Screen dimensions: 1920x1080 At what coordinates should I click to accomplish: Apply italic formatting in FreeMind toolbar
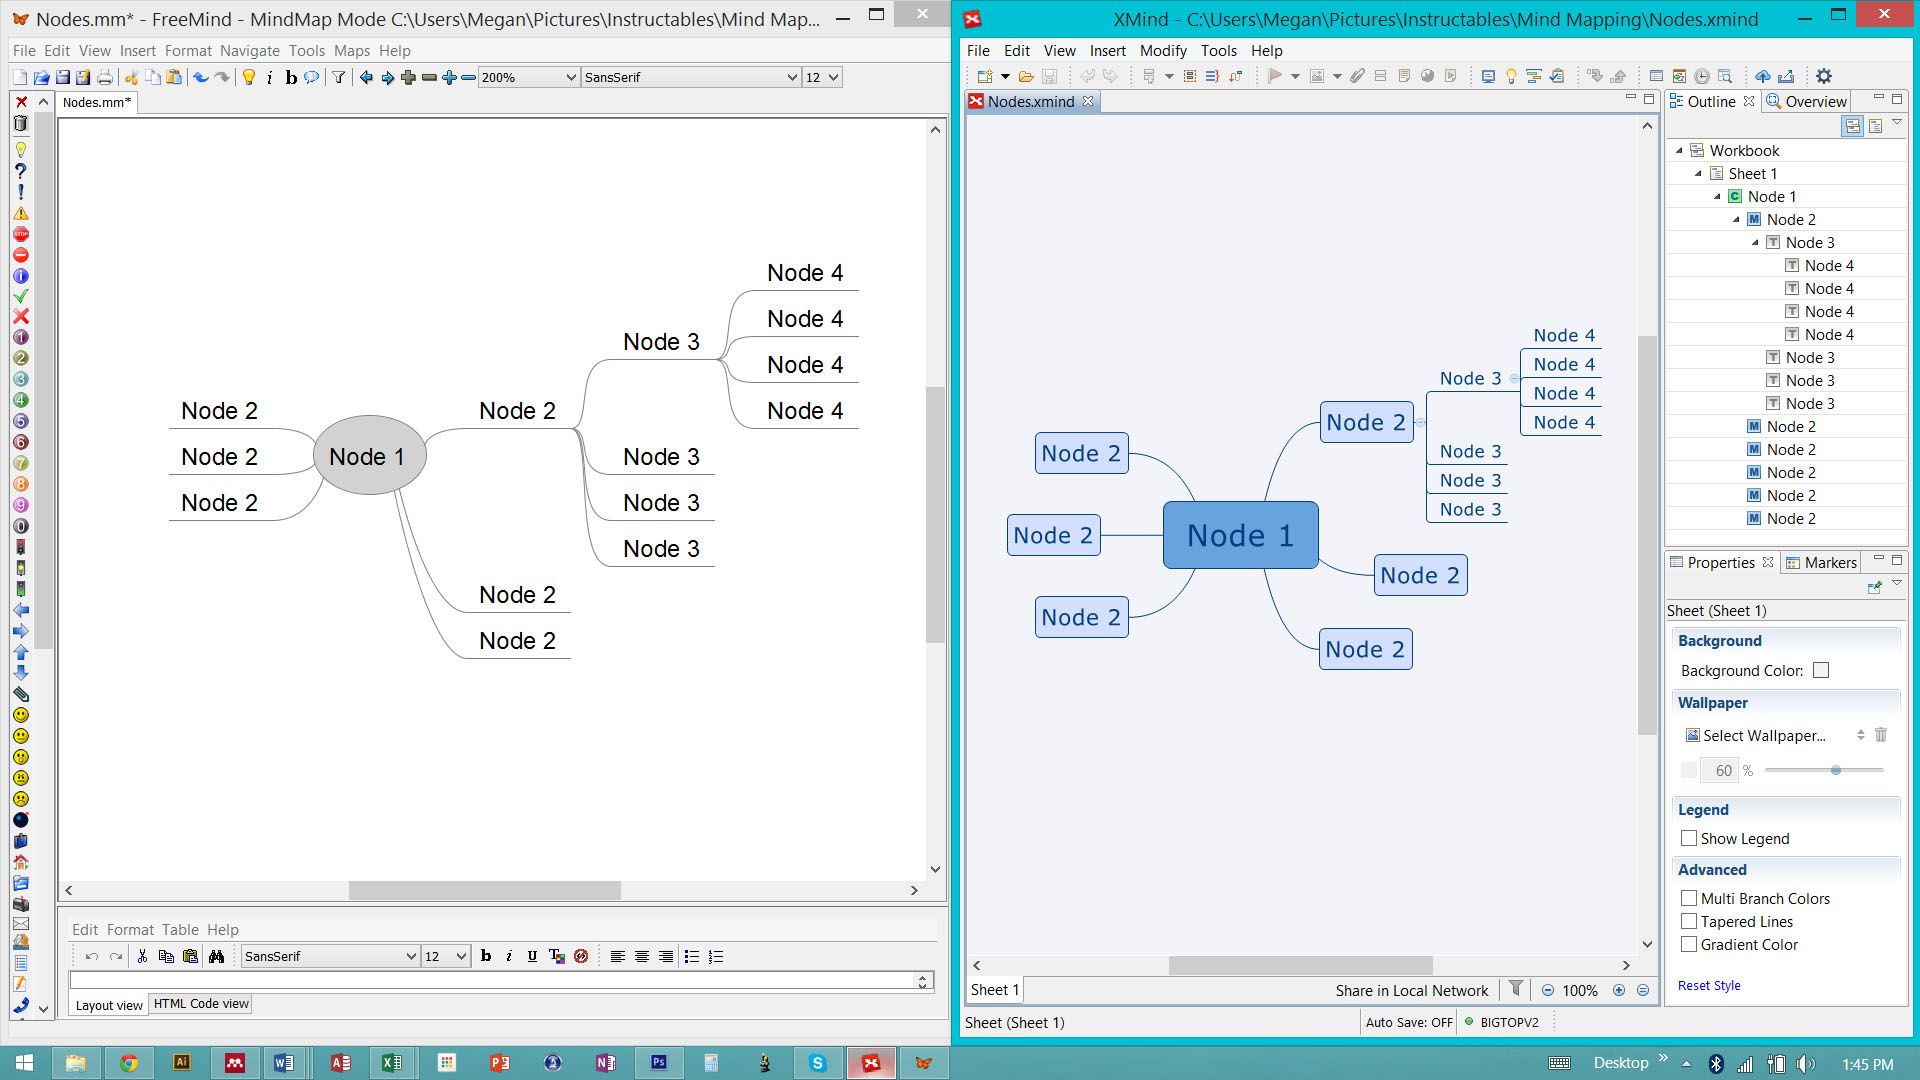pos(269,77)
